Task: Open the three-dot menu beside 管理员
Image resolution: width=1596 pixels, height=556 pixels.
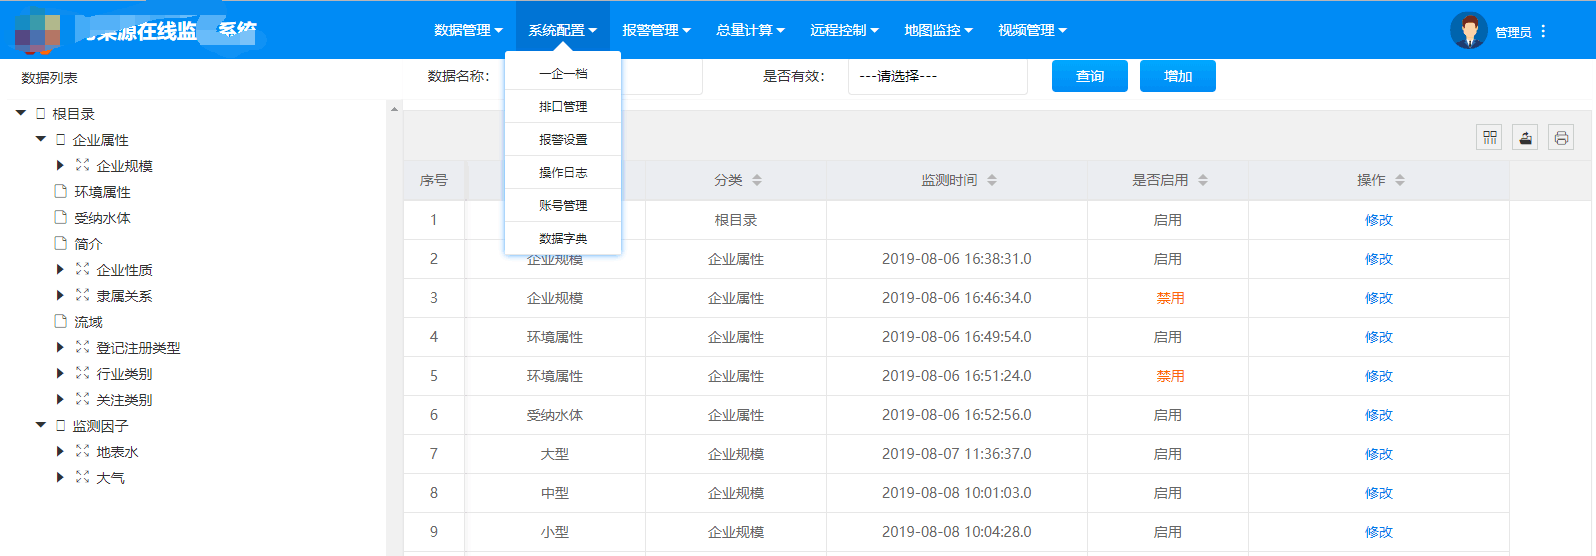Action: [1544, 31]
